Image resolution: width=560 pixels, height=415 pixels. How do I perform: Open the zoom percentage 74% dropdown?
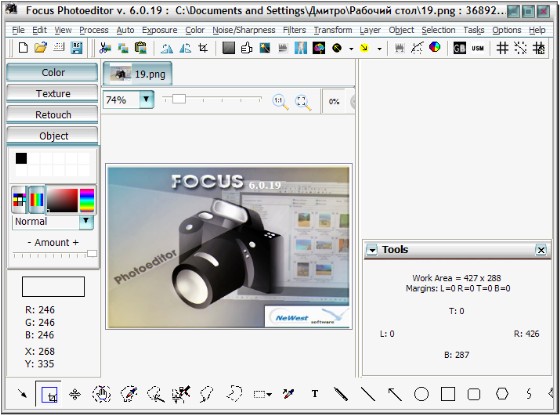pyautogui.click(x=146, y=100)
